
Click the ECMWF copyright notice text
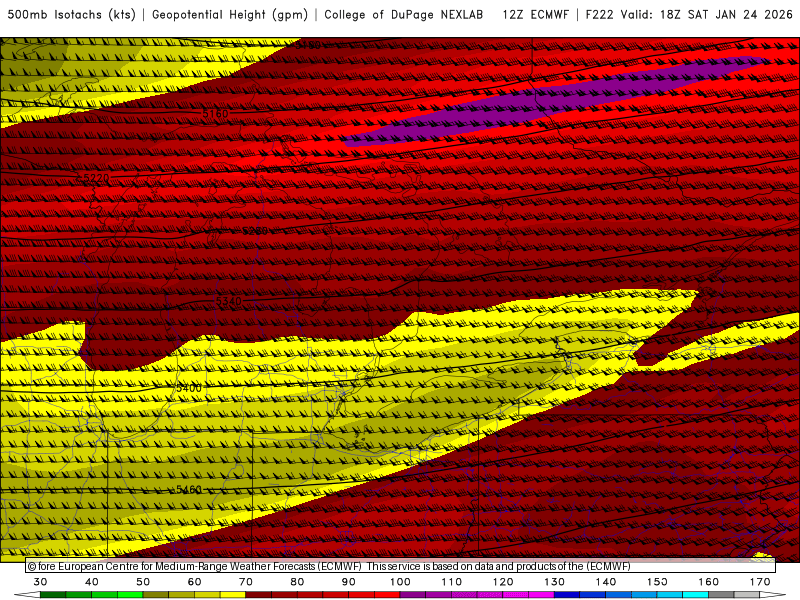tap(329, 566)
